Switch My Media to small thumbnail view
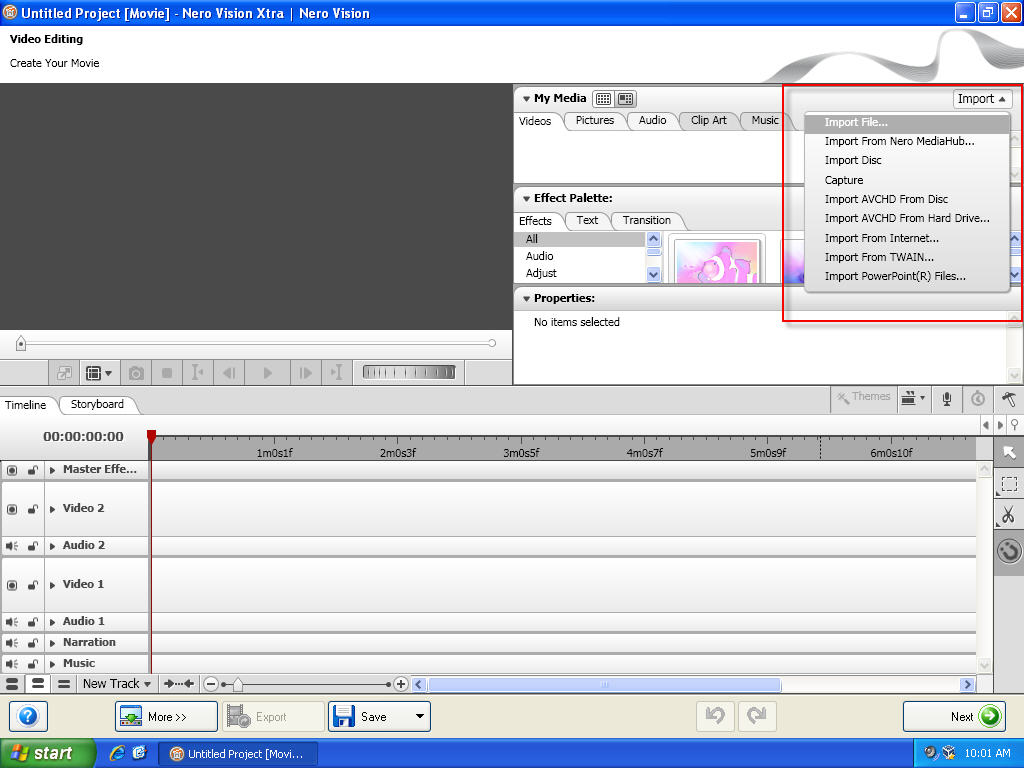This screenshot has width=1024, height=768. tap(603, 99)
